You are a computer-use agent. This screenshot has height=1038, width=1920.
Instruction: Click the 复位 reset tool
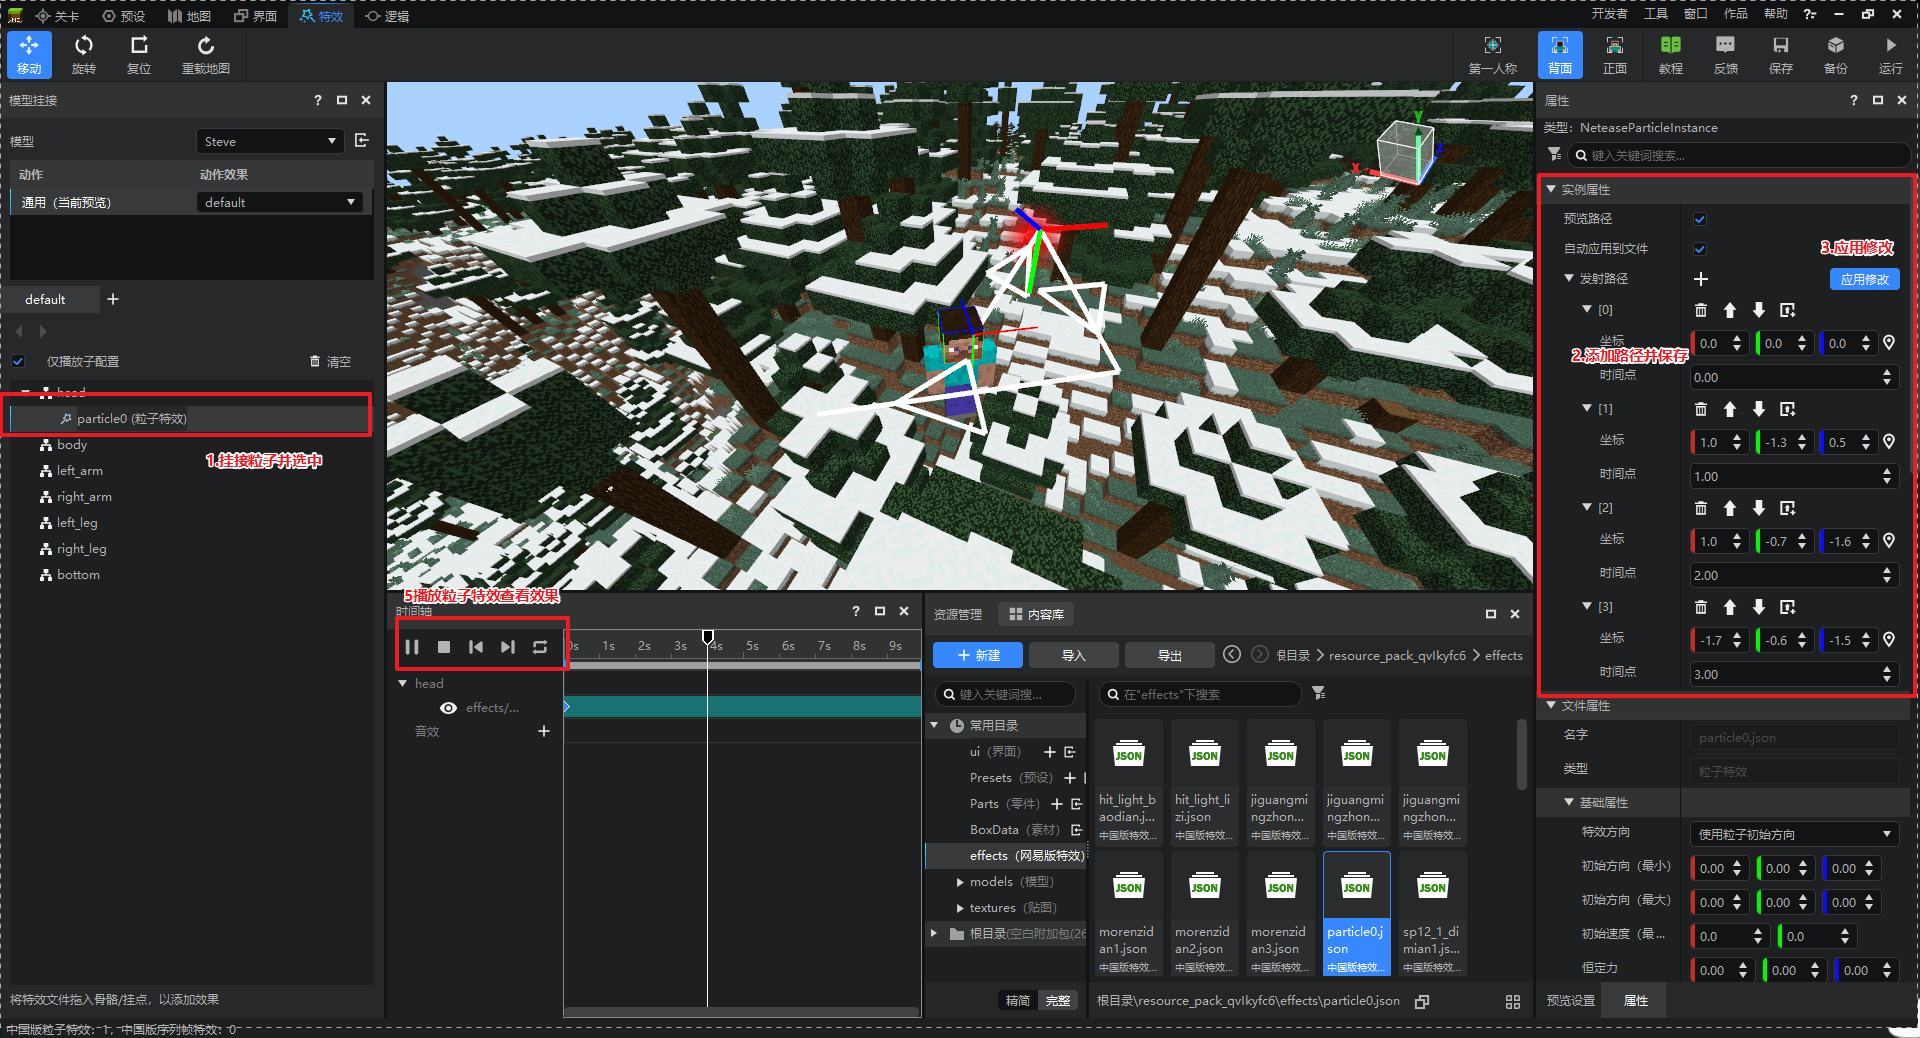pos(139,54)
